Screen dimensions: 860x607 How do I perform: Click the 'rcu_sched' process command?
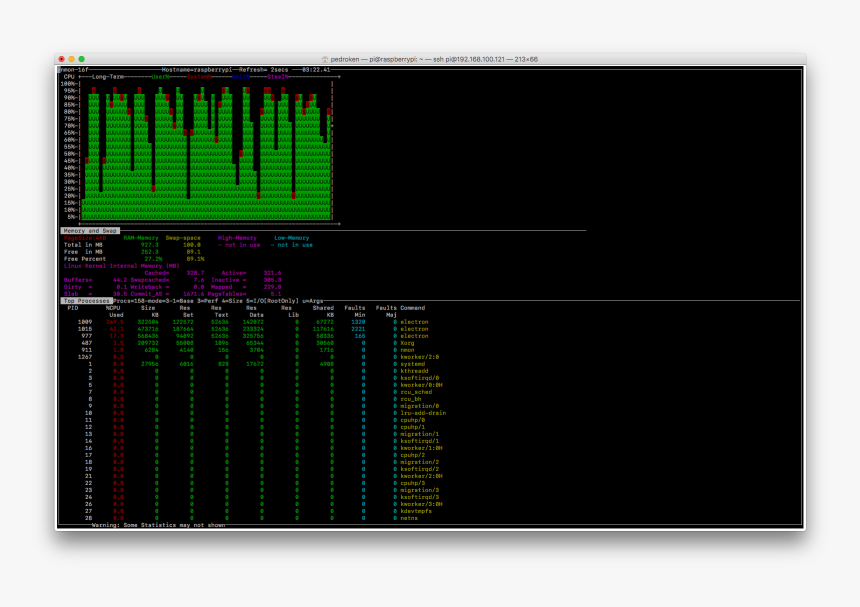(x=416, y=392)
